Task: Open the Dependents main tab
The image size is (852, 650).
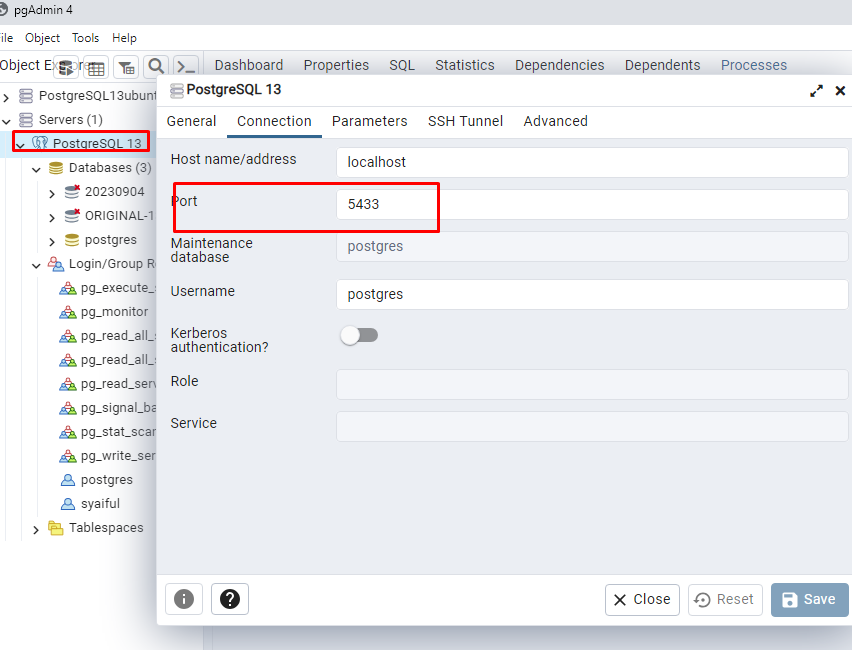Action: (x=662, y=65)
